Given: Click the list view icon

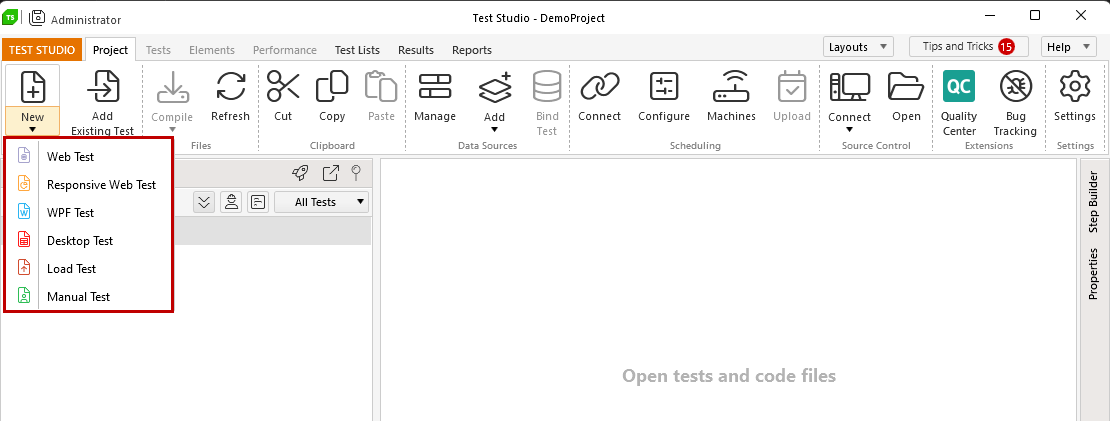Looking at the screenshot, I should pyautogui.click(x=258, y=202).
